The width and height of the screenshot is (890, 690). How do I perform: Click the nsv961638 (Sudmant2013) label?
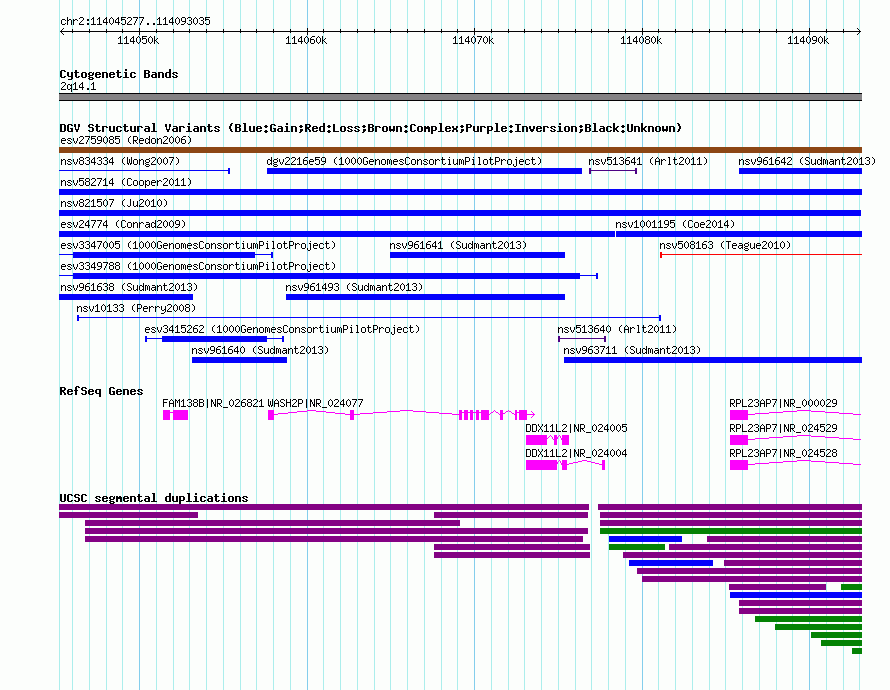(x=129, y=287)
